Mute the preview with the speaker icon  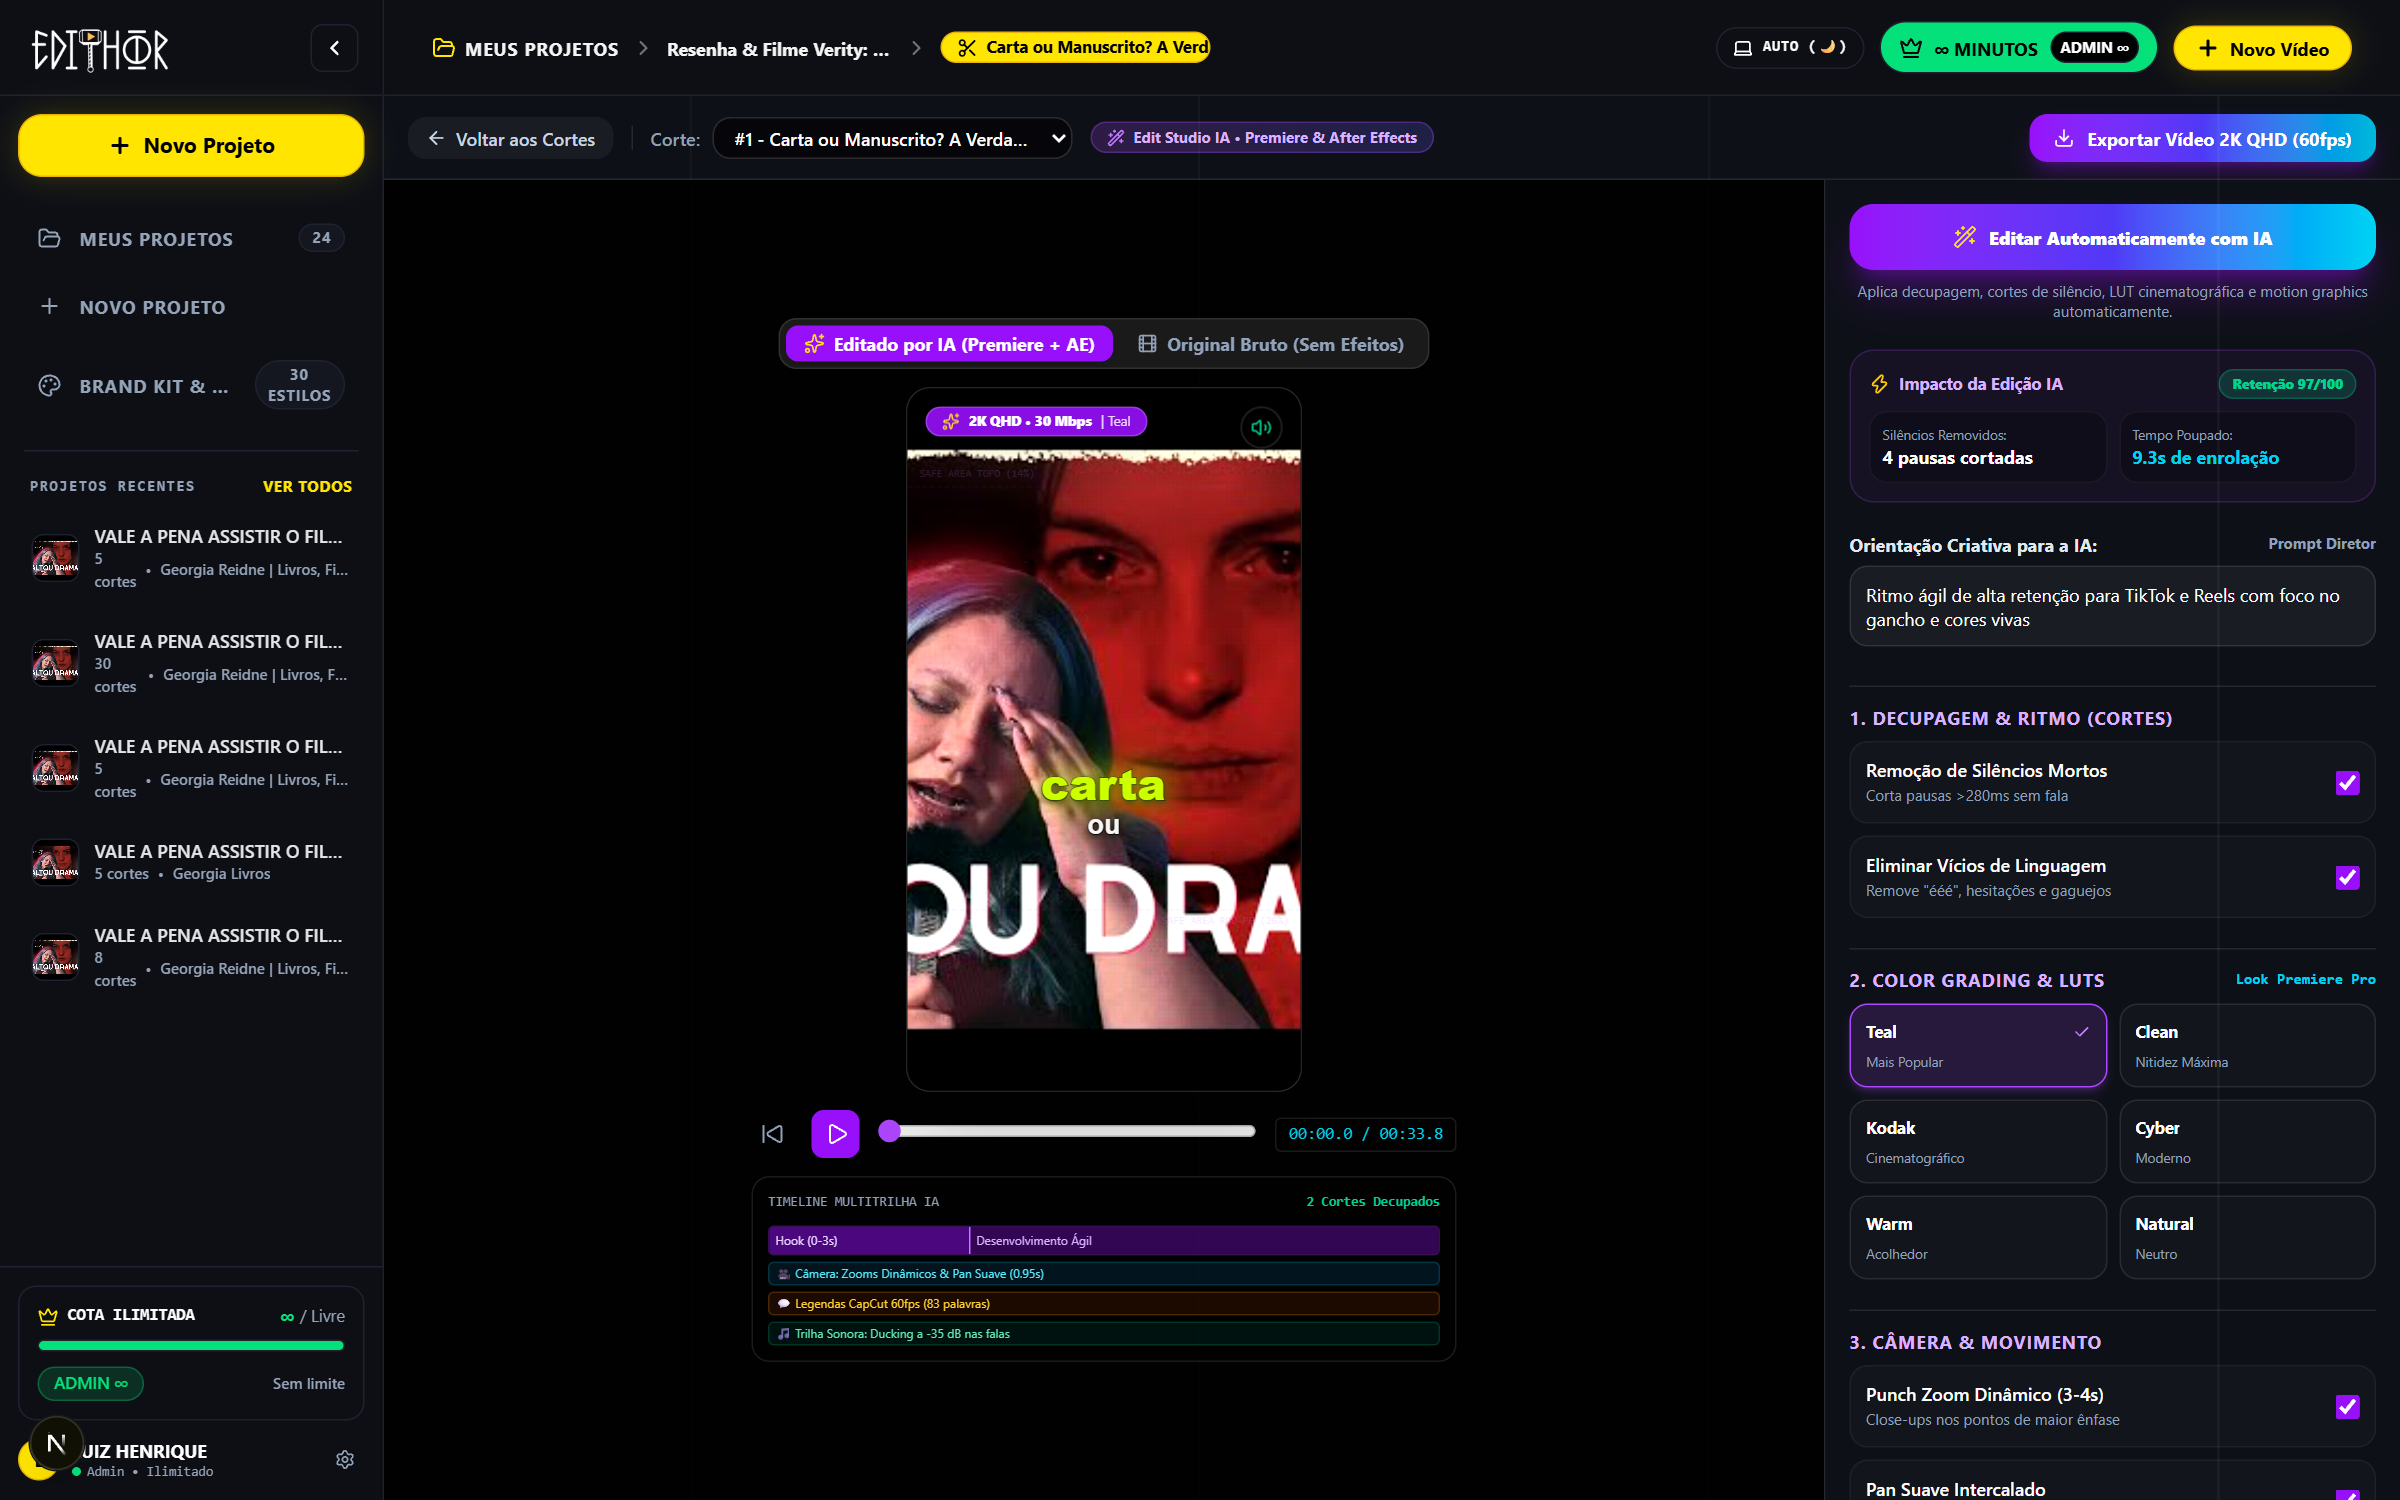point(1261,427)
